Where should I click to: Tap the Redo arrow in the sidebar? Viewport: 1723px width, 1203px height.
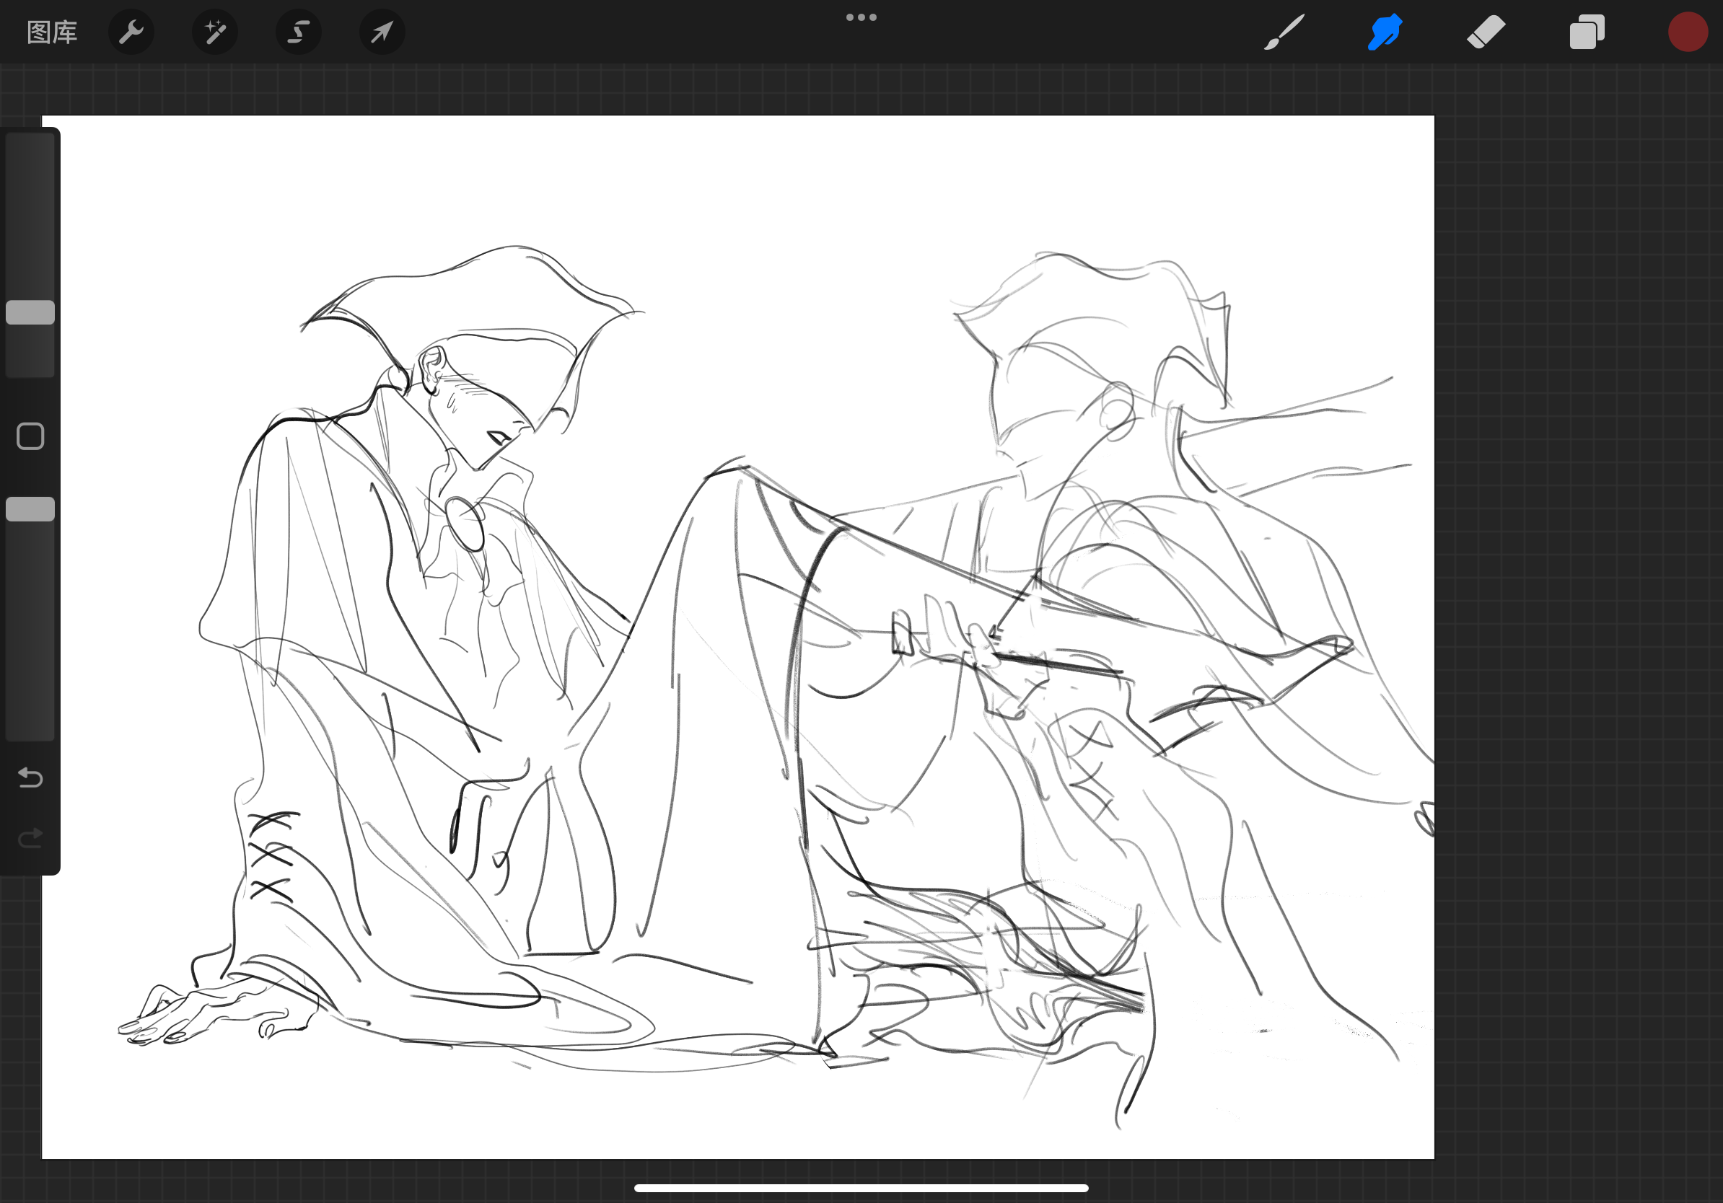(30, 837)
